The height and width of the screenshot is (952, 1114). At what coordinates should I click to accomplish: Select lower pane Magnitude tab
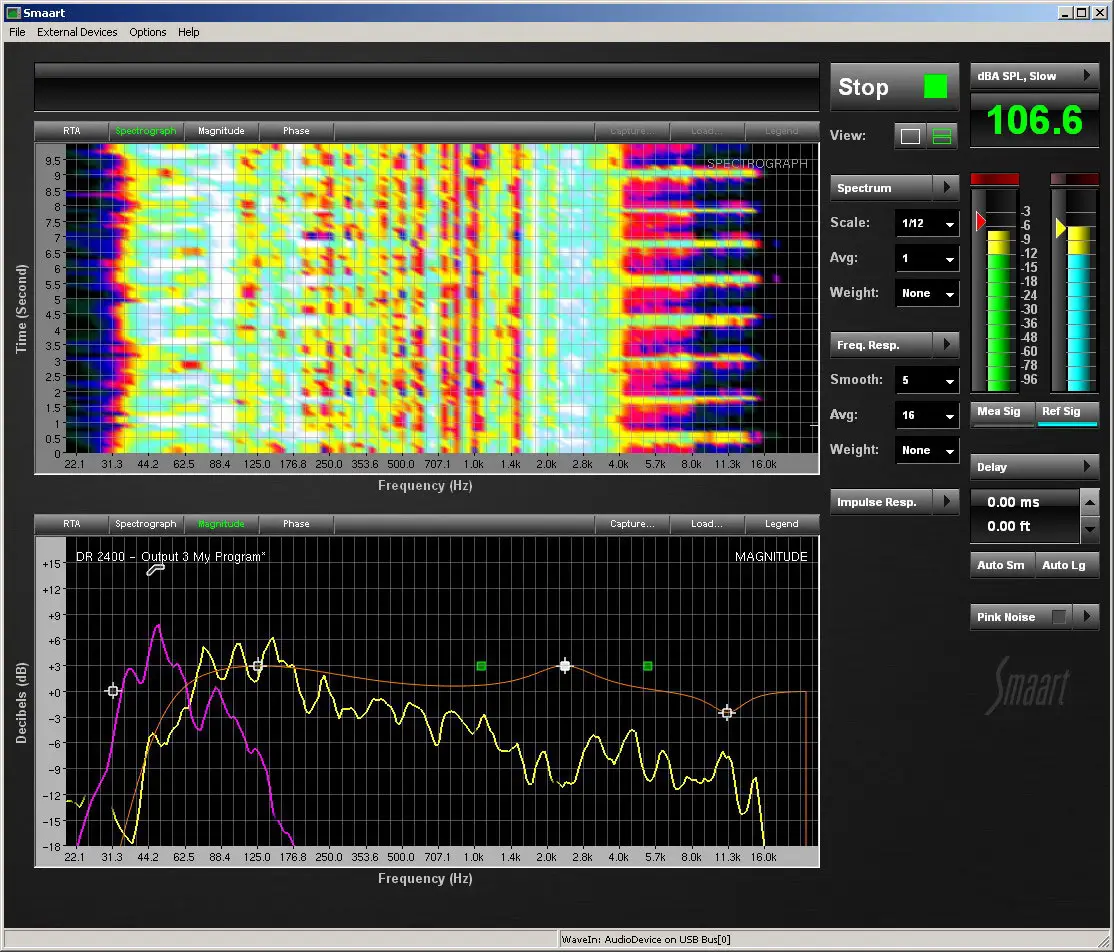(221, 524)
